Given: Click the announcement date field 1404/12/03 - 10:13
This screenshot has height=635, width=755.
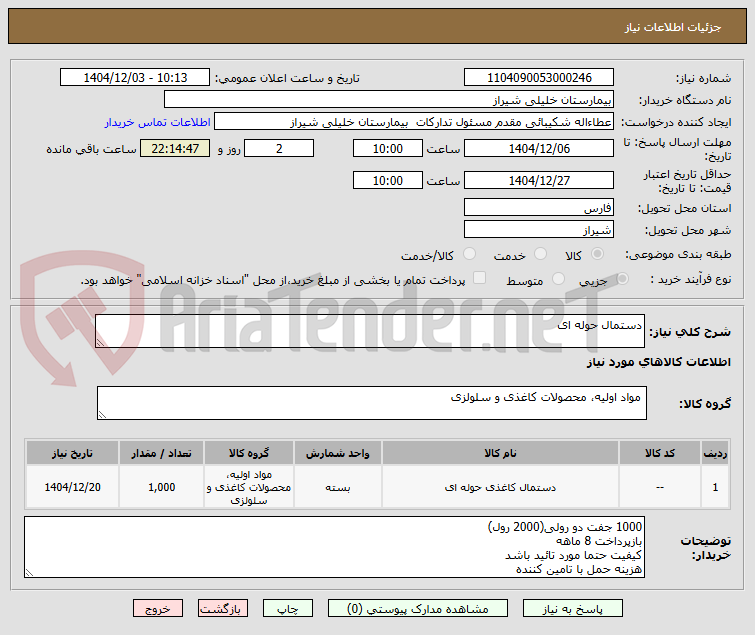Looking at the screenshot, I should tap(135, 77).
